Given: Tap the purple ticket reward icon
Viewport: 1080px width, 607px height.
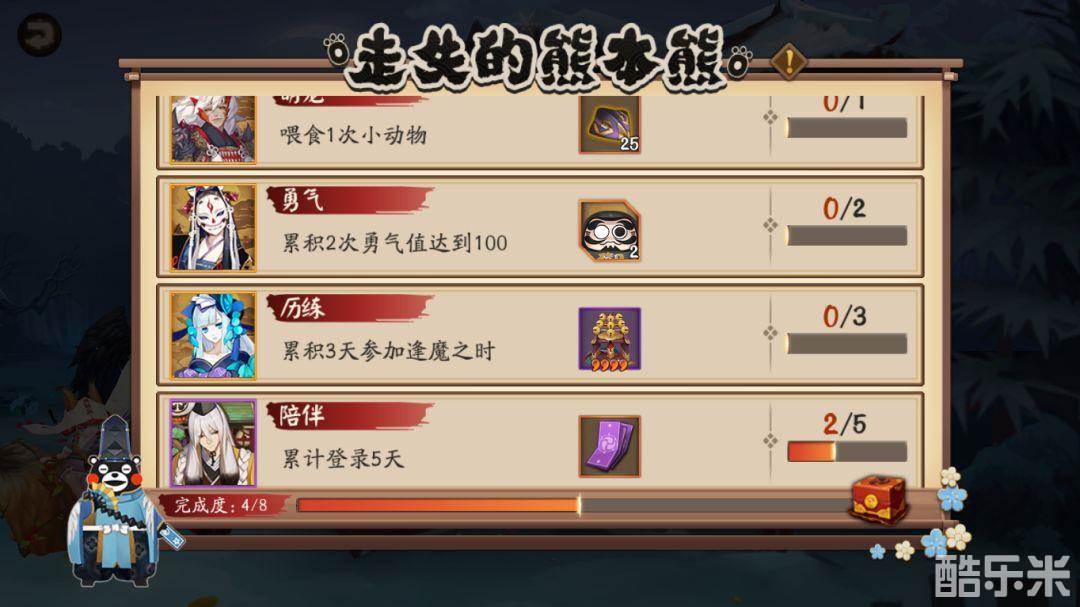Looking at the screenshot, I should coord(610,446).
